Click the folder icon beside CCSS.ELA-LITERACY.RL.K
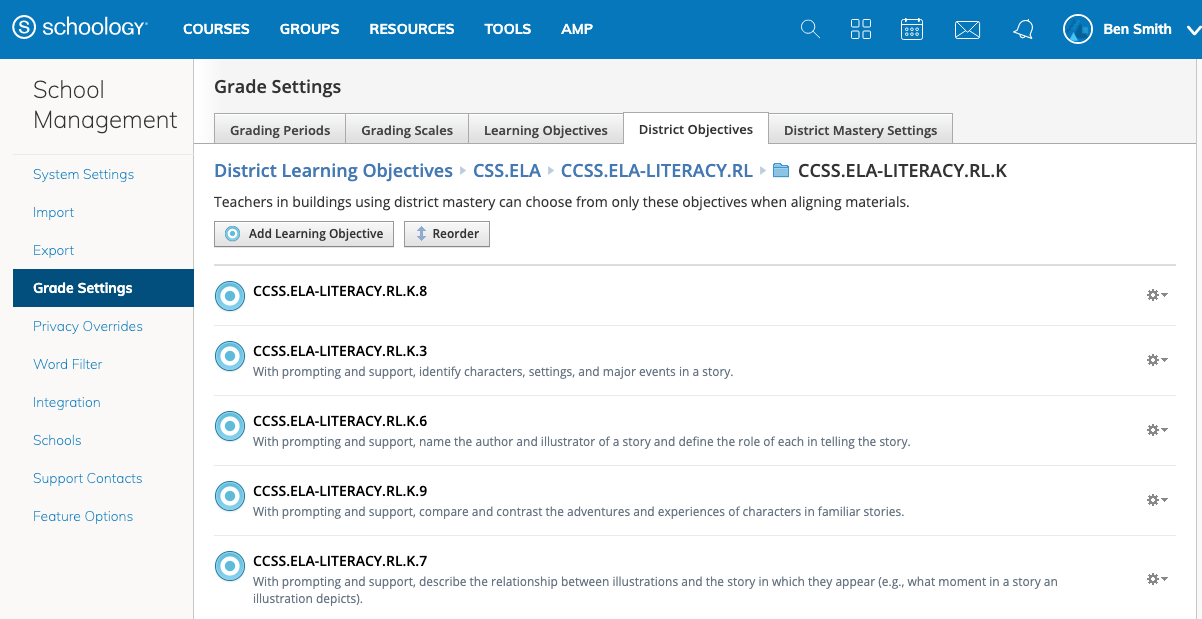This screenshot has height=619, width=1202. point(781,170)
